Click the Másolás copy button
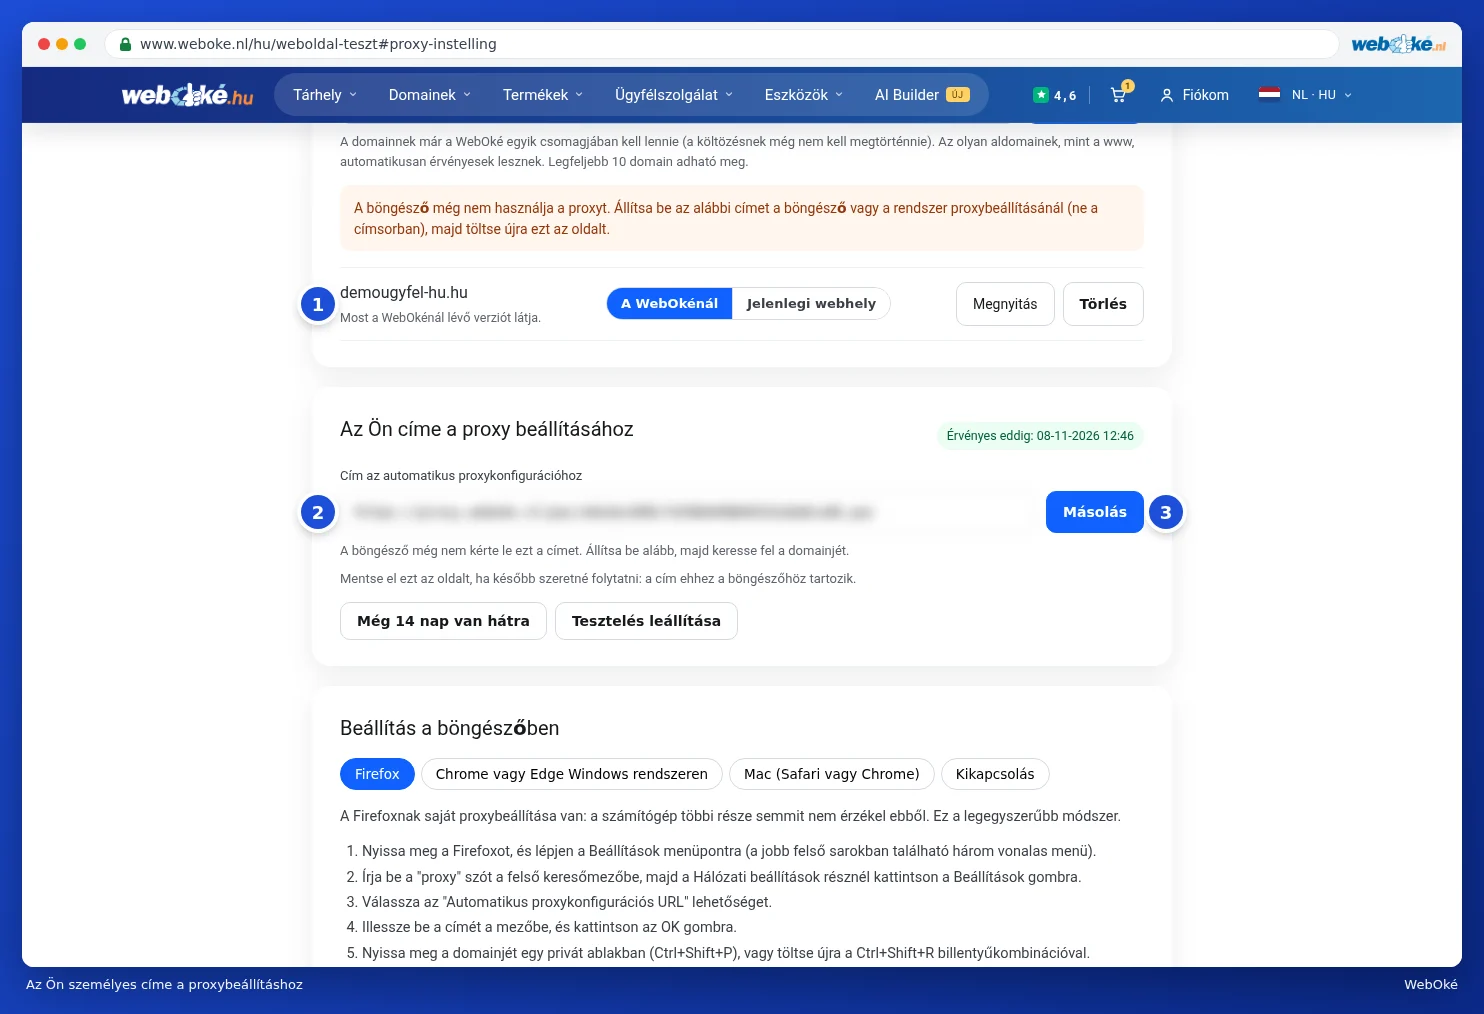The image size is (1484, 1014). [x=1095, y=512]
